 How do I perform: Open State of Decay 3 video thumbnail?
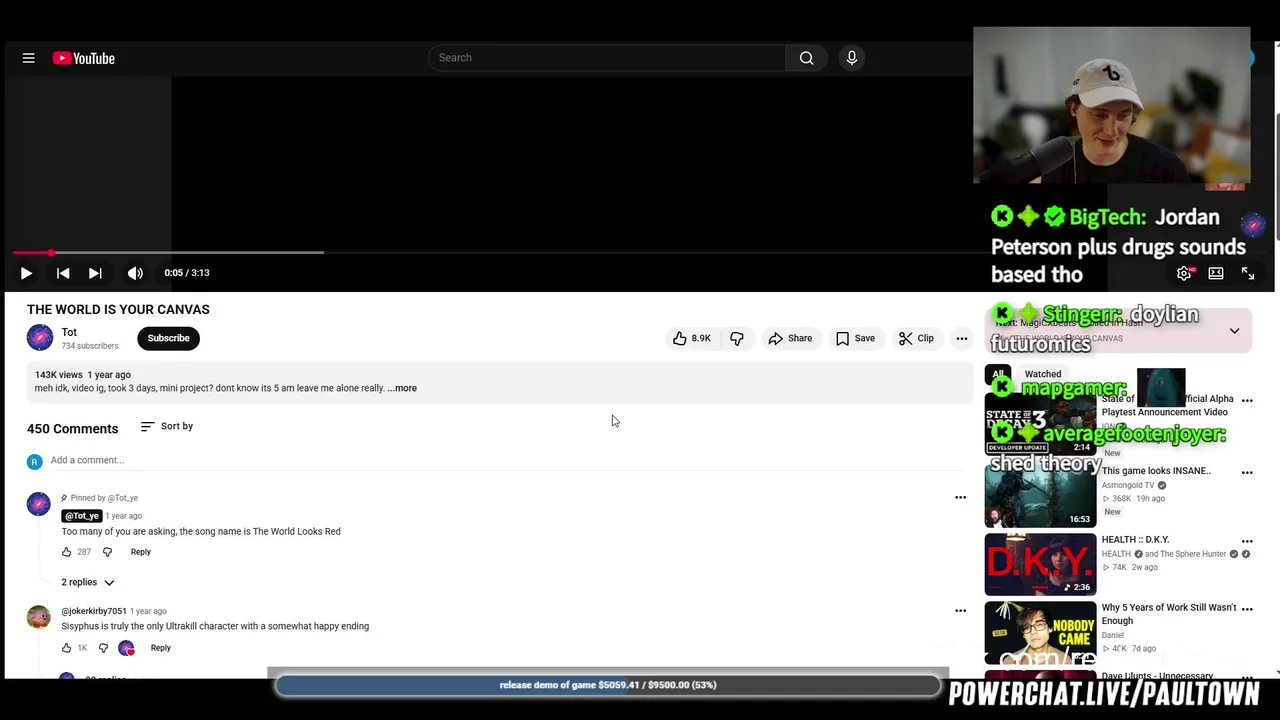[x=1040, y=423]
